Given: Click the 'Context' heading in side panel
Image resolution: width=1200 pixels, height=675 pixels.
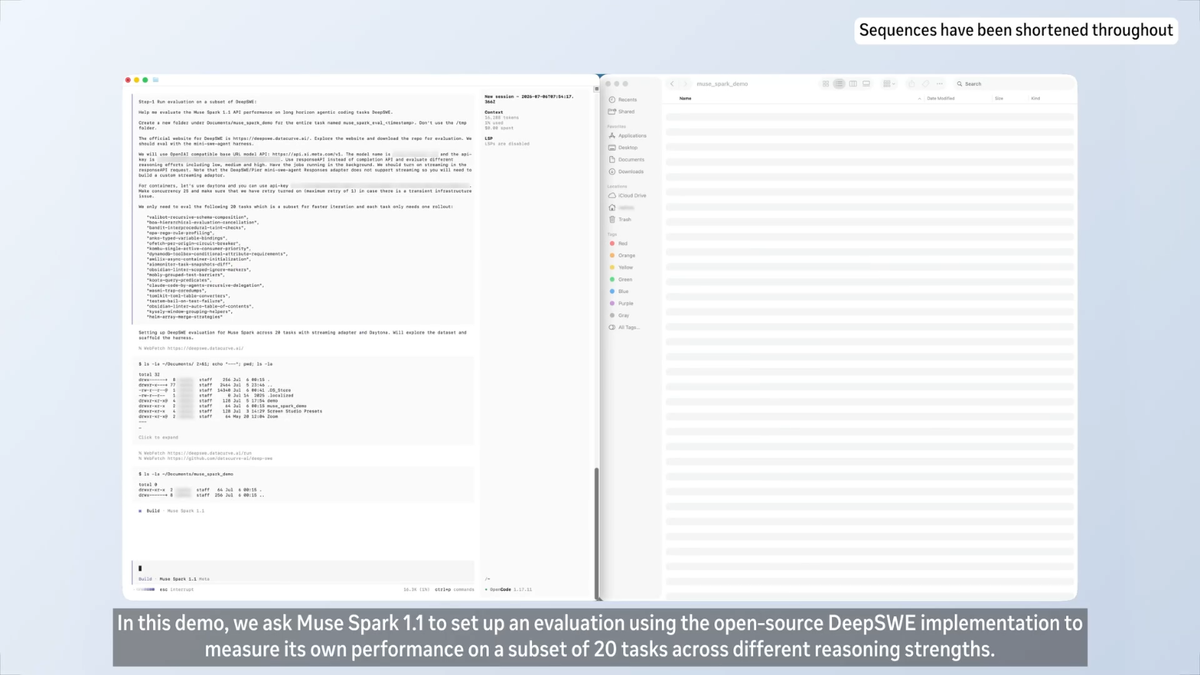Looking at the screenshot, I should pos(493,112).
